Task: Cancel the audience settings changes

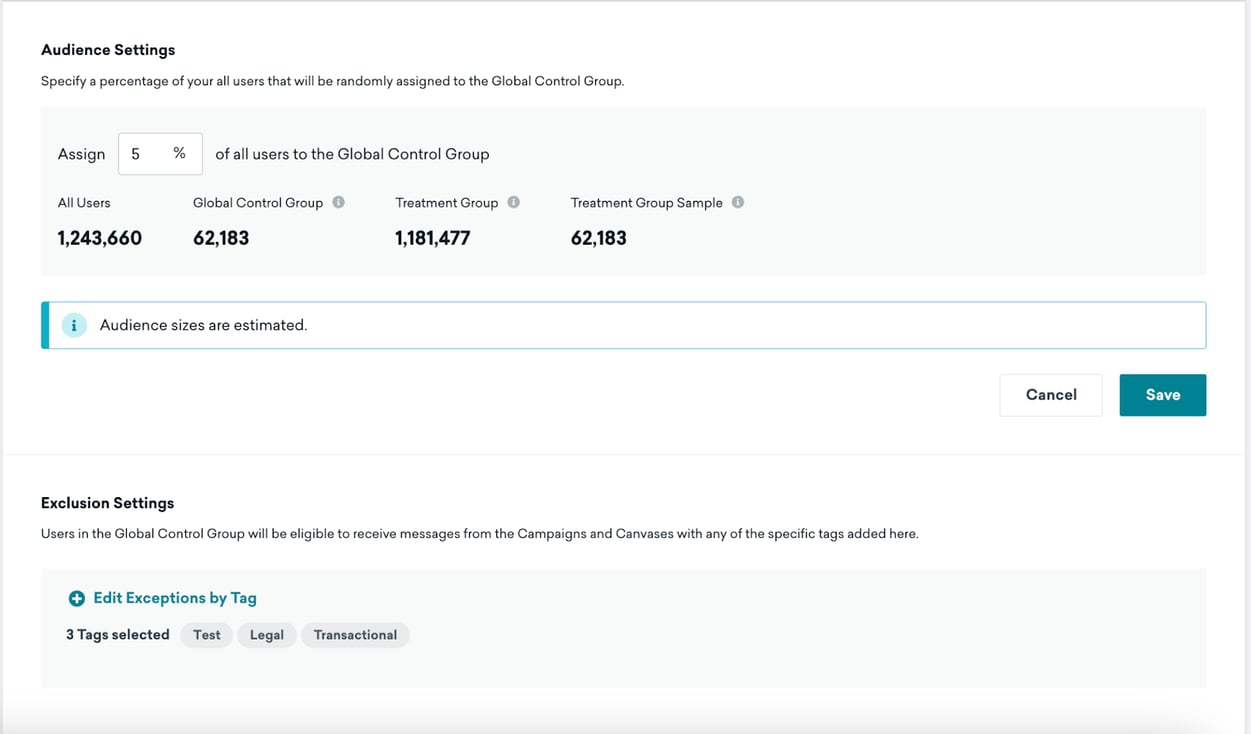Action: point(1050,395)
